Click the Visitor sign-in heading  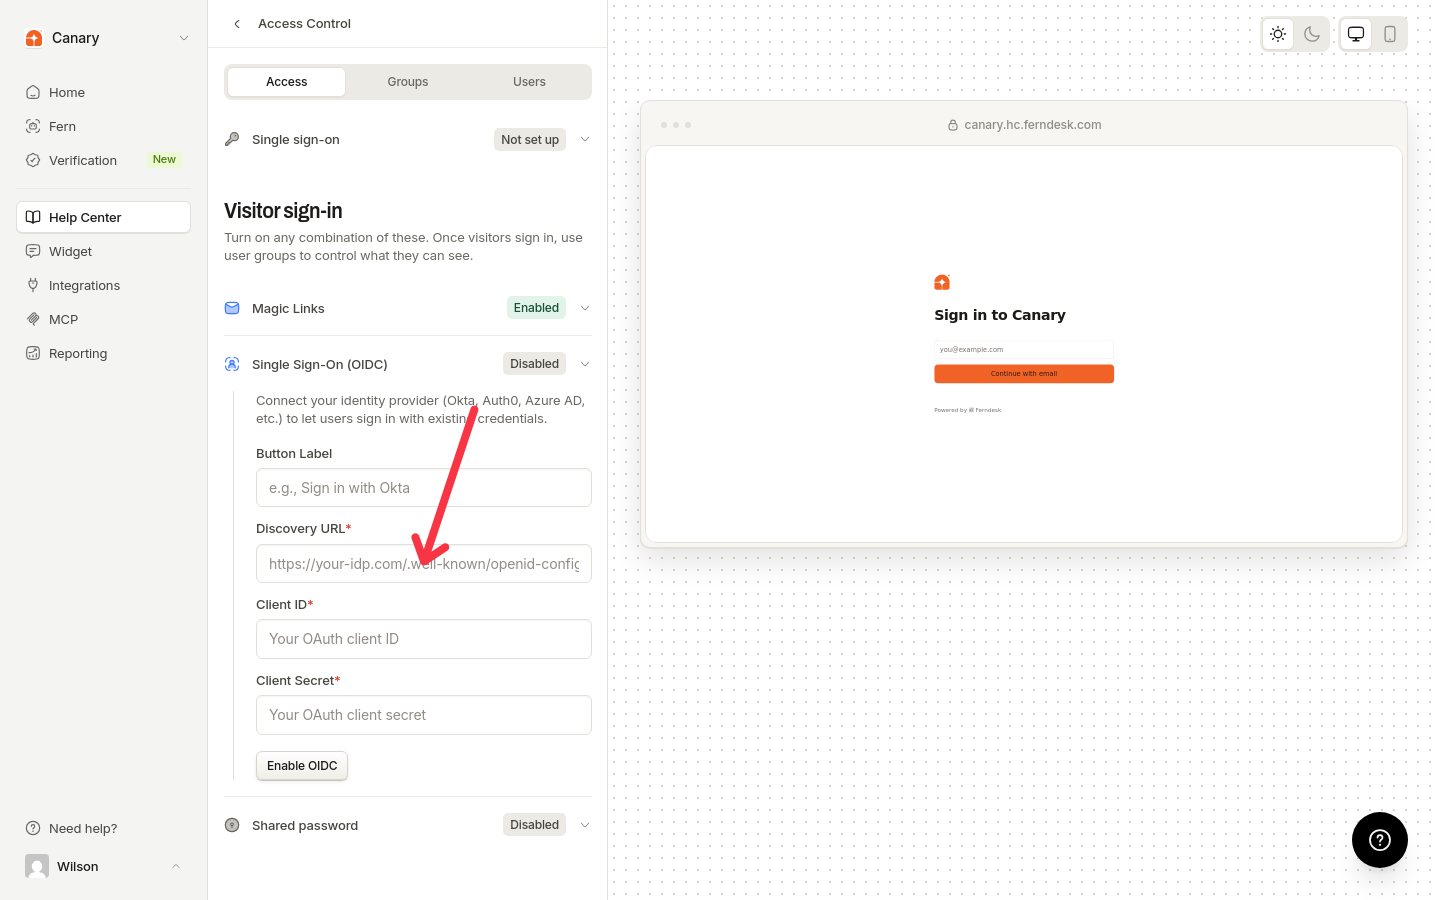pos(283,211)
